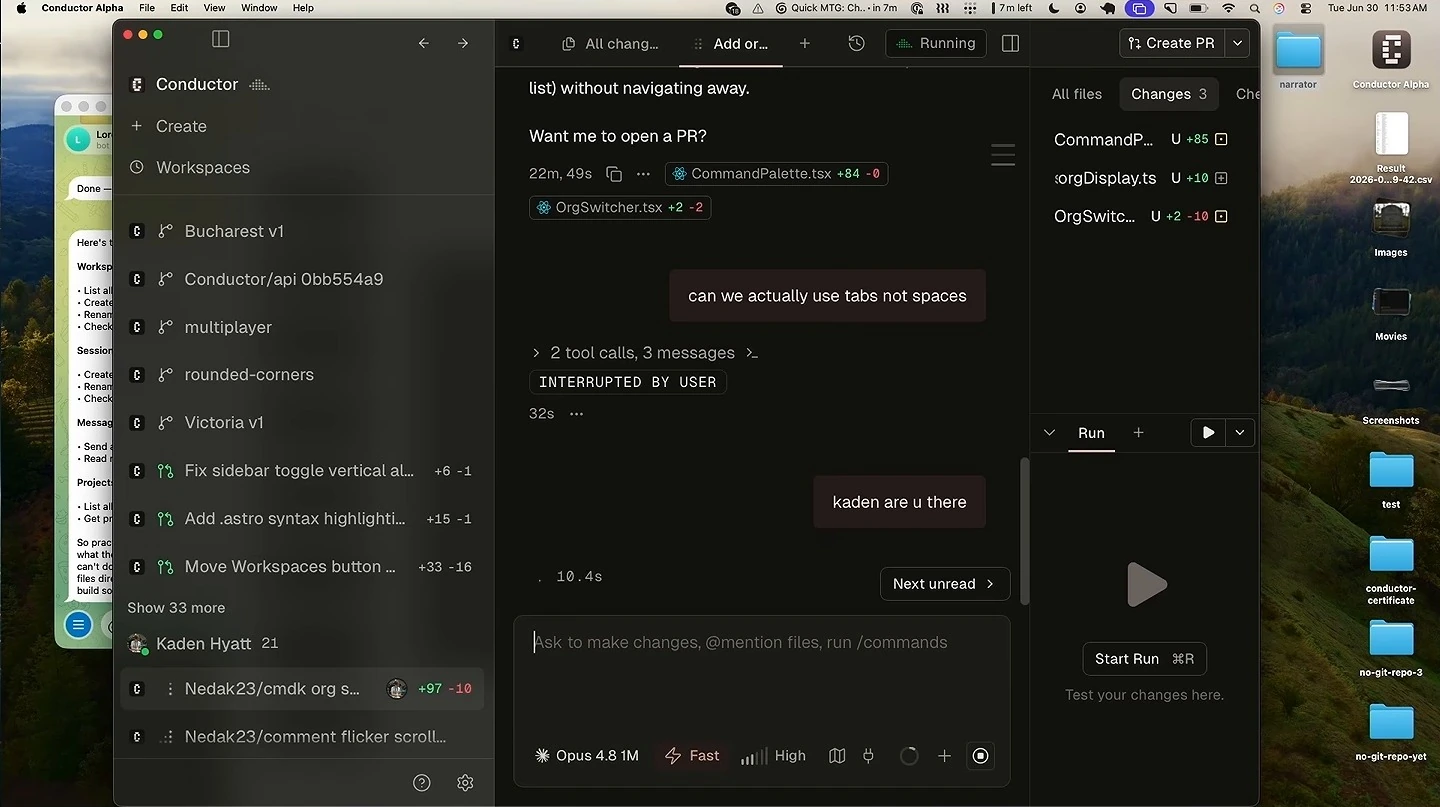Open settings gear in sidebar

coord(465,783)
